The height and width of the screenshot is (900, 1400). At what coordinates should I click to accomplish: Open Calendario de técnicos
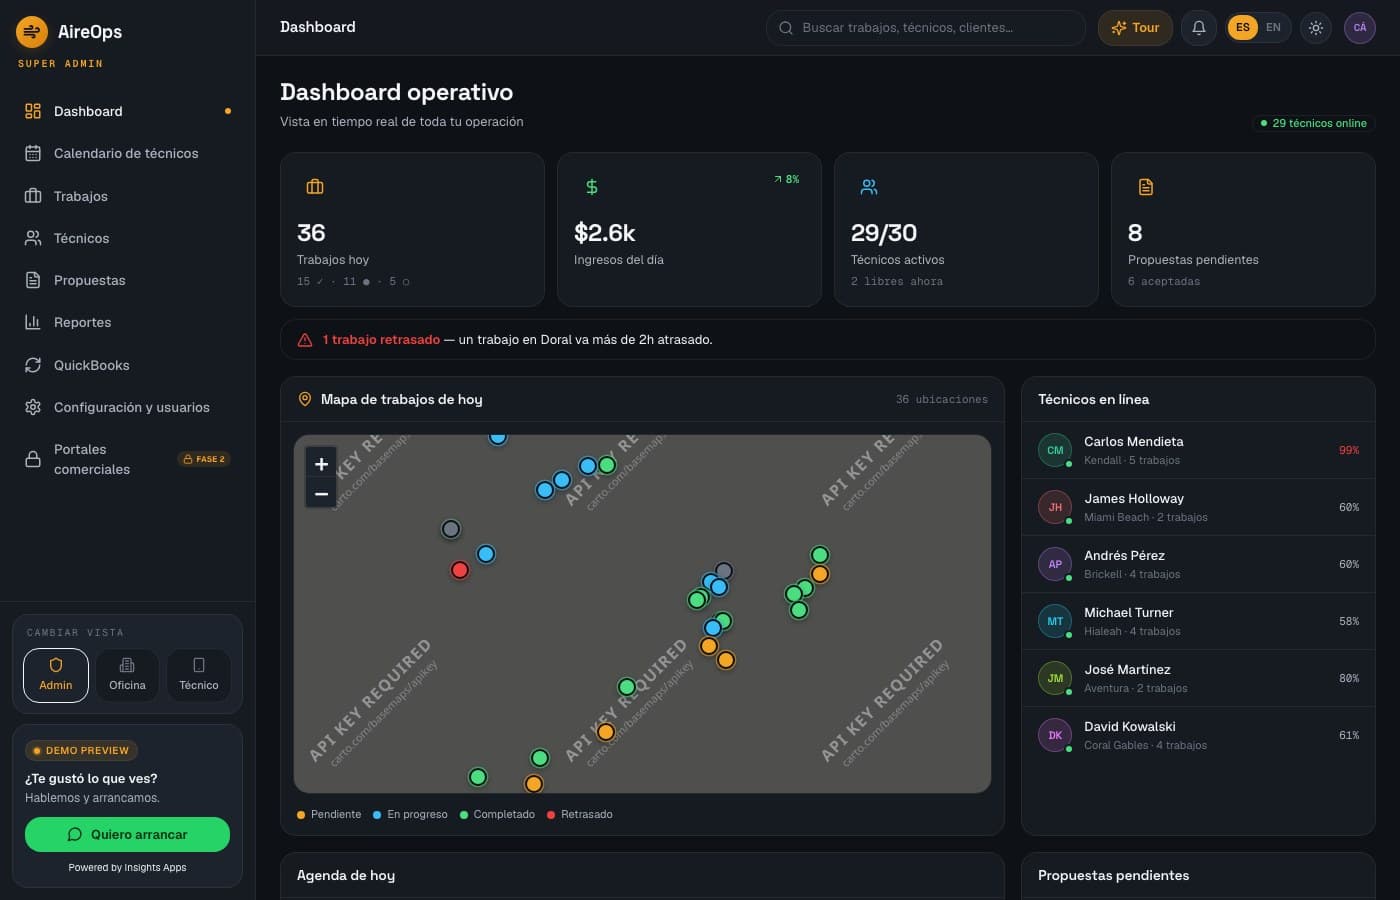pyautogui.click(x=128, y=153)
